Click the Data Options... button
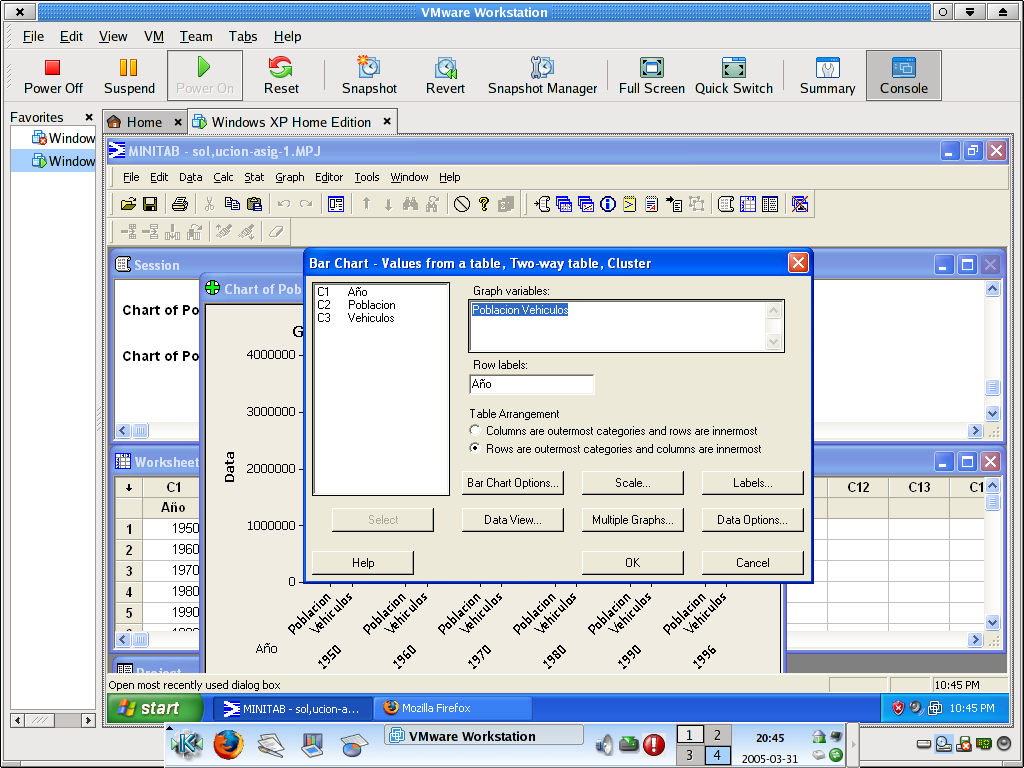This screenshot has height=768, width=1024. tap(752, 520)
